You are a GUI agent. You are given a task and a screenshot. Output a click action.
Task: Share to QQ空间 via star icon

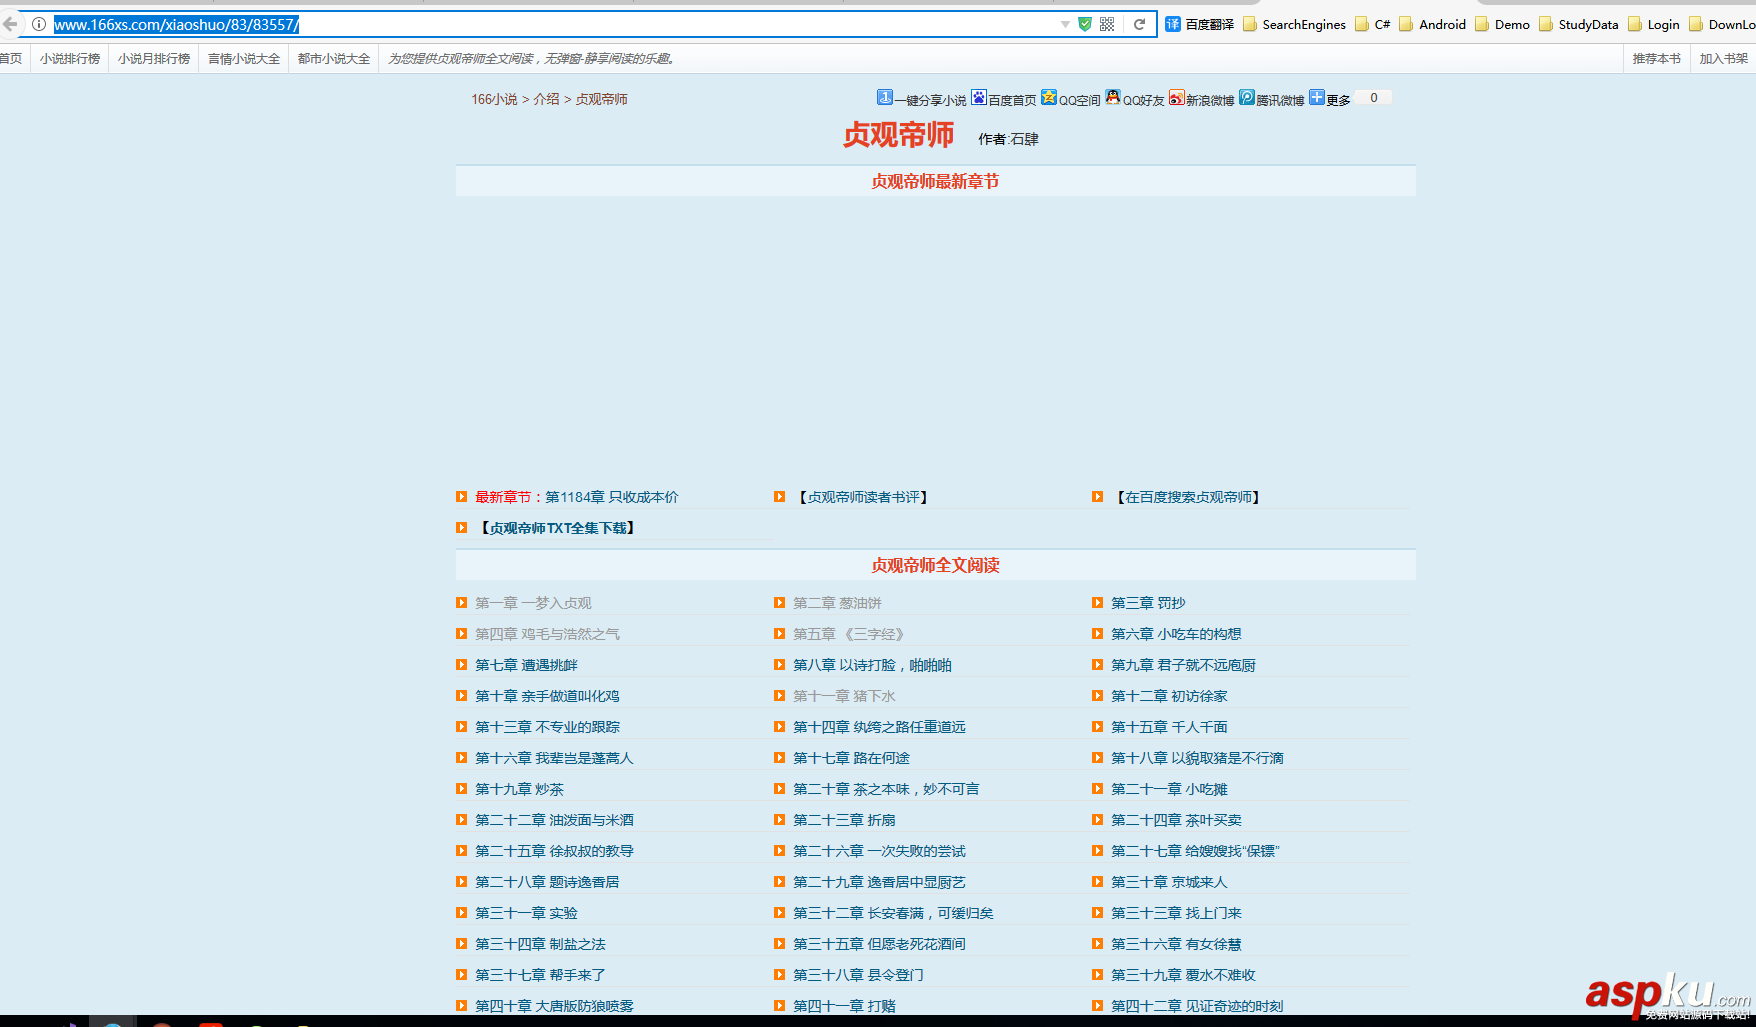(x=1049, y=97)
